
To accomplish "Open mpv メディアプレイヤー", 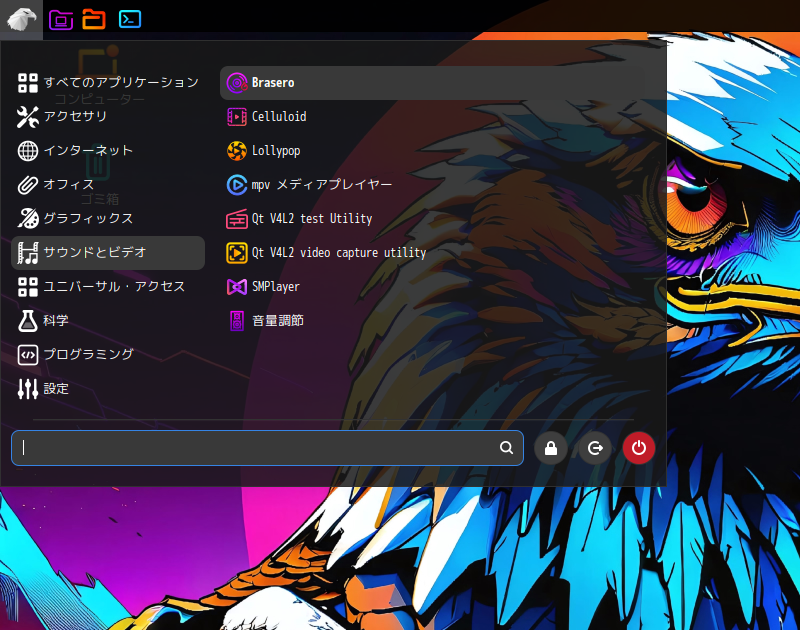I will coord(443,185).
